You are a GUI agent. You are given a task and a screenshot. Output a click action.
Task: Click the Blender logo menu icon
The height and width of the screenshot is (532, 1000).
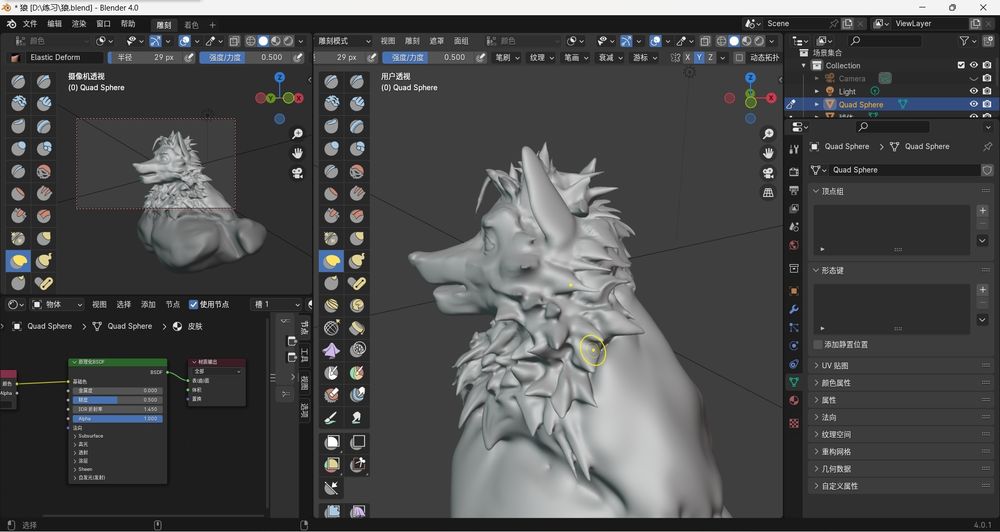tap(11, 23)
